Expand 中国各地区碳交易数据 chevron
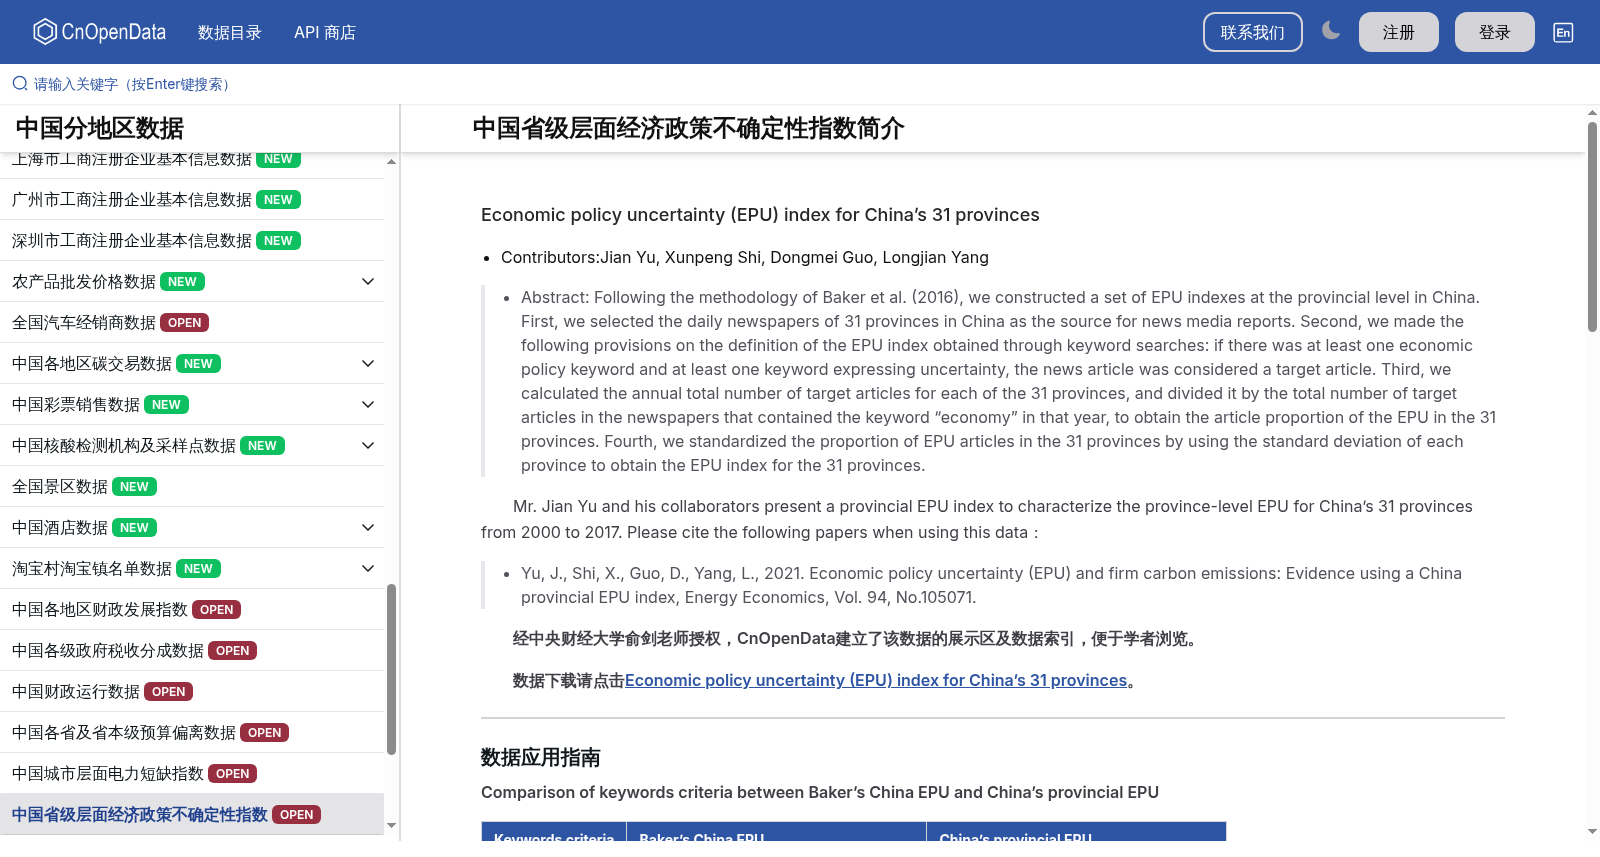This screenshot has width=1600, height=857. coord(368,364)
